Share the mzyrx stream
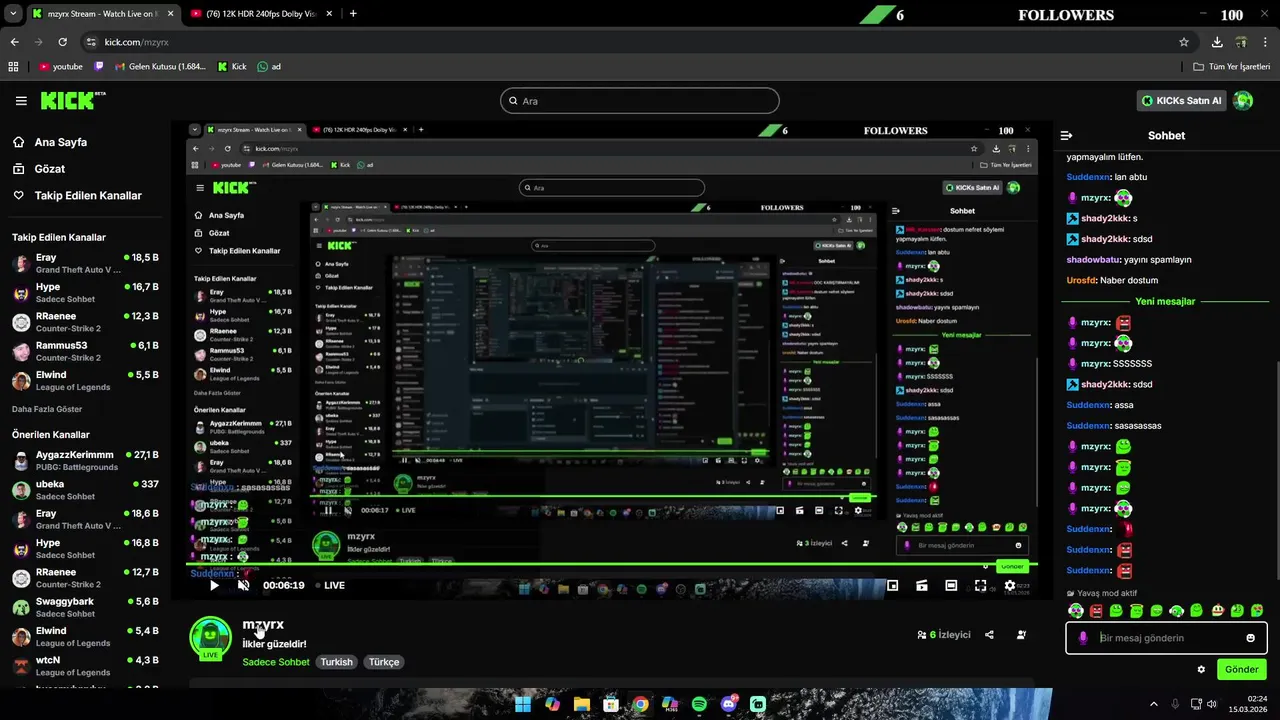Viewport: 1280px width, 720px height. 989,635
